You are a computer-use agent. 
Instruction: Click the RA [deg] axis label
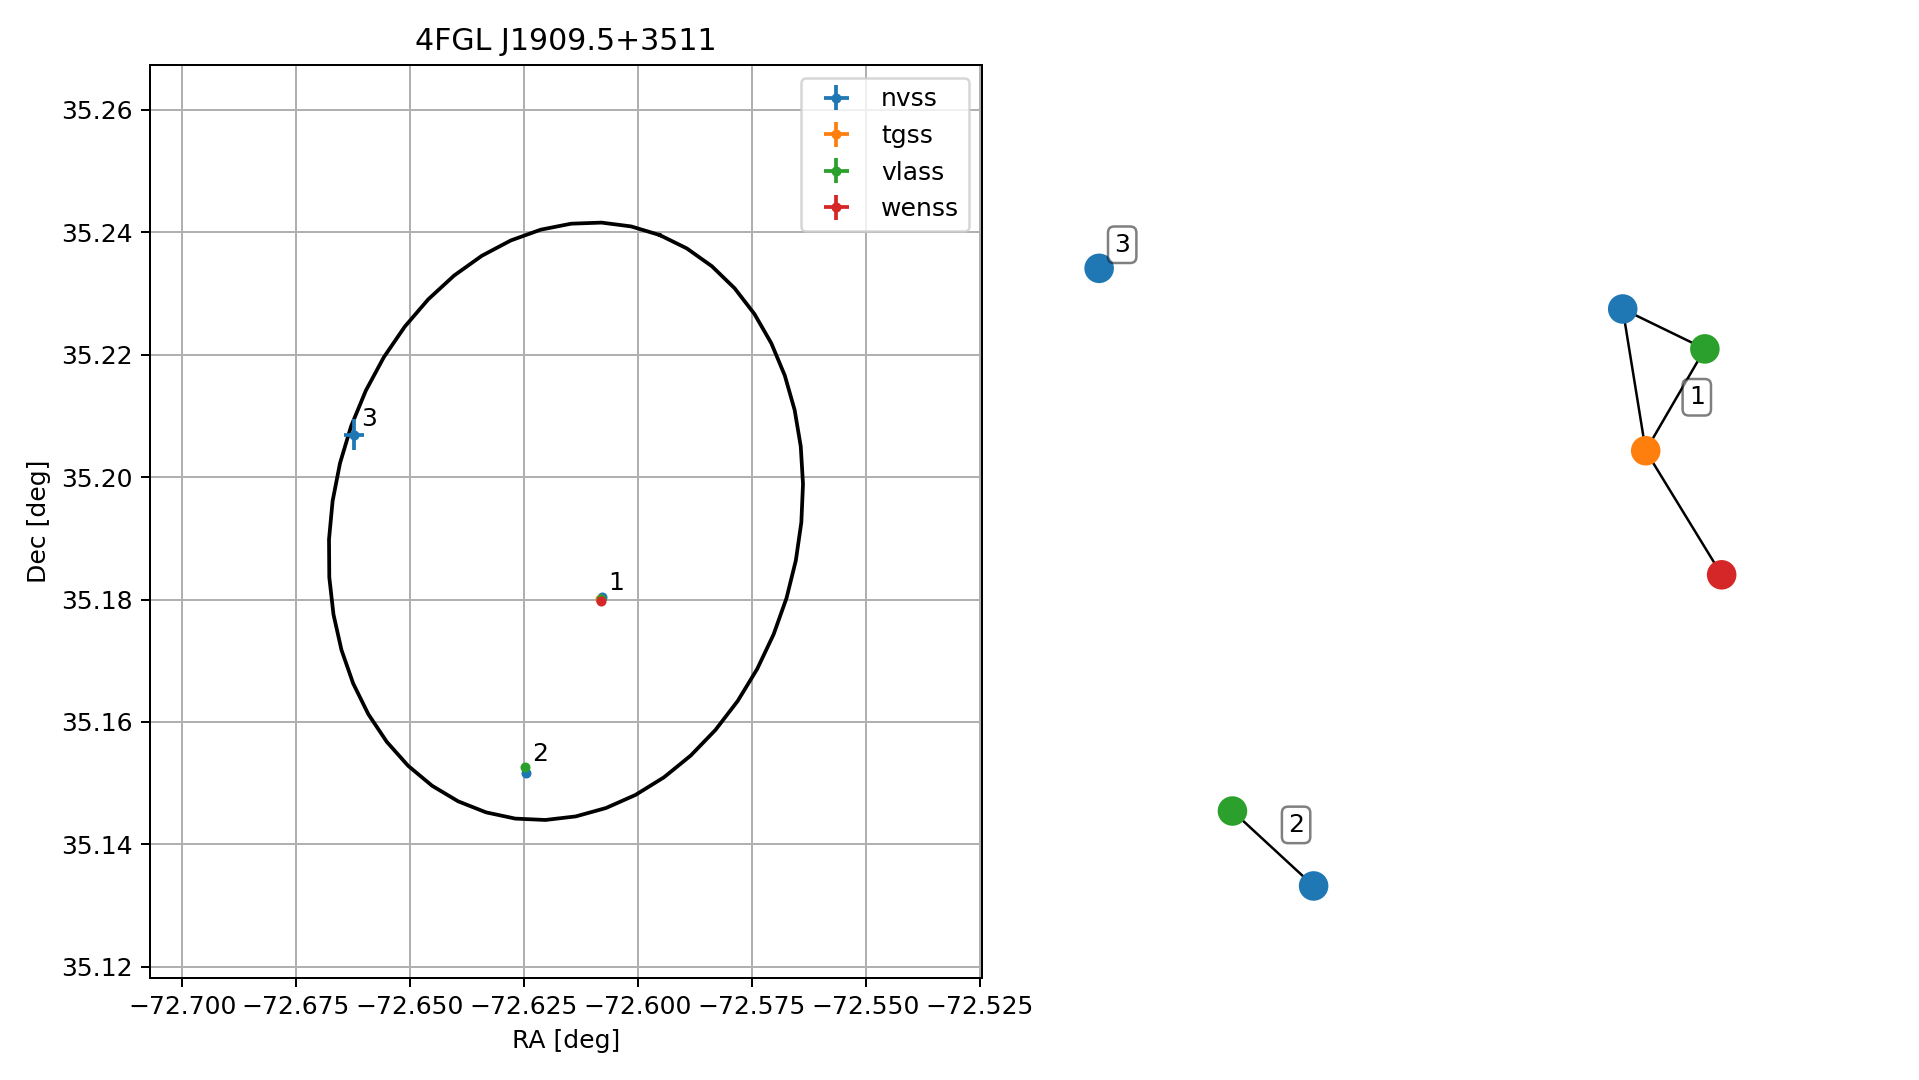point(566,1040)
